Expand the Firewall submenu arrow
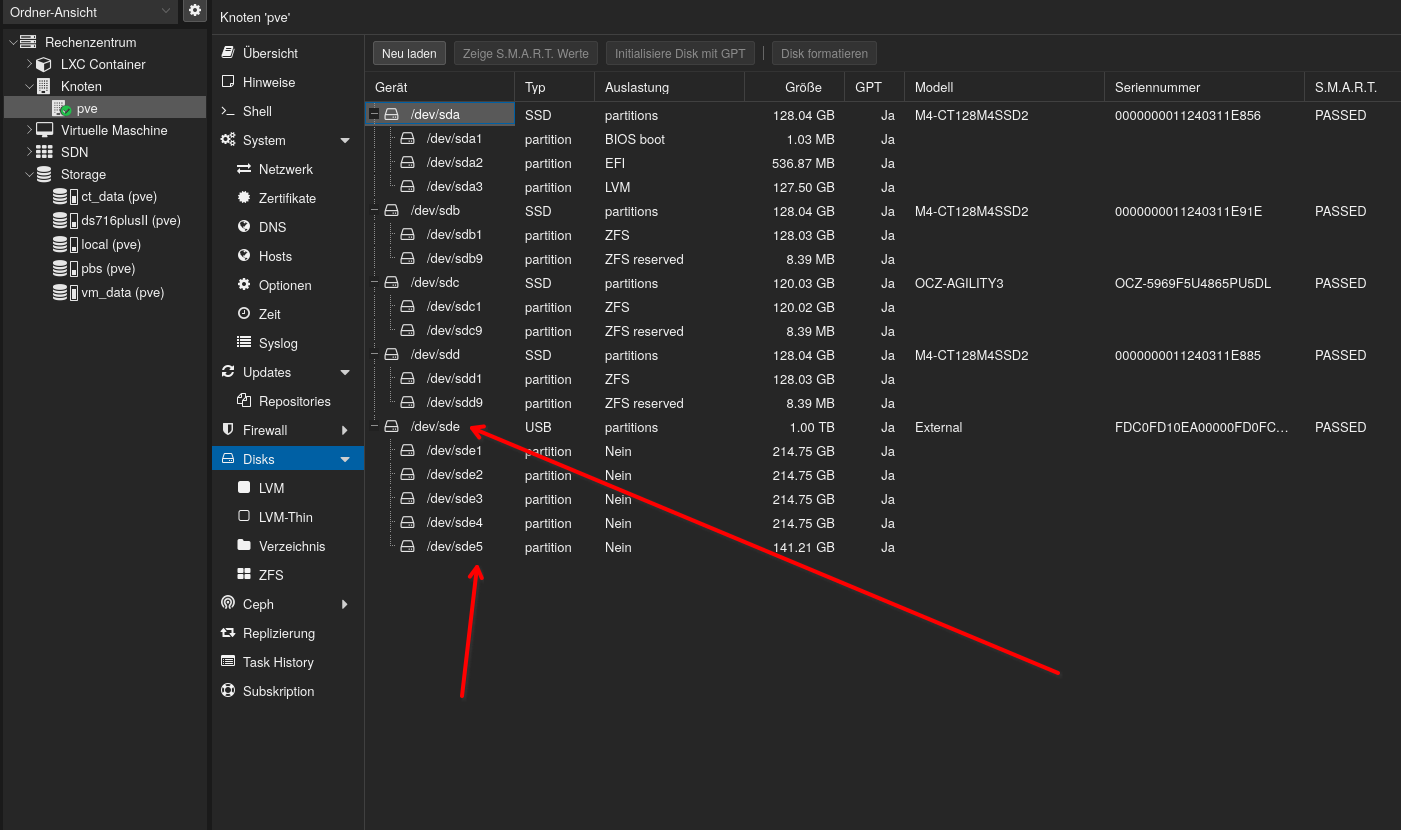 345,430
